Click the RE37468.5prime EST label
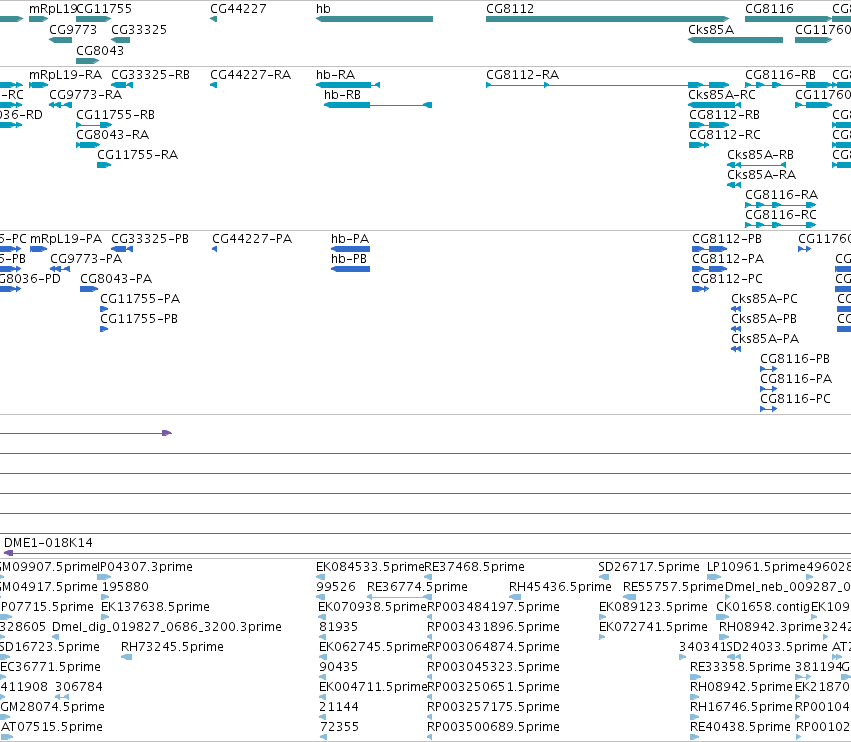Screen dimensions: 851x742 [474, 567]
